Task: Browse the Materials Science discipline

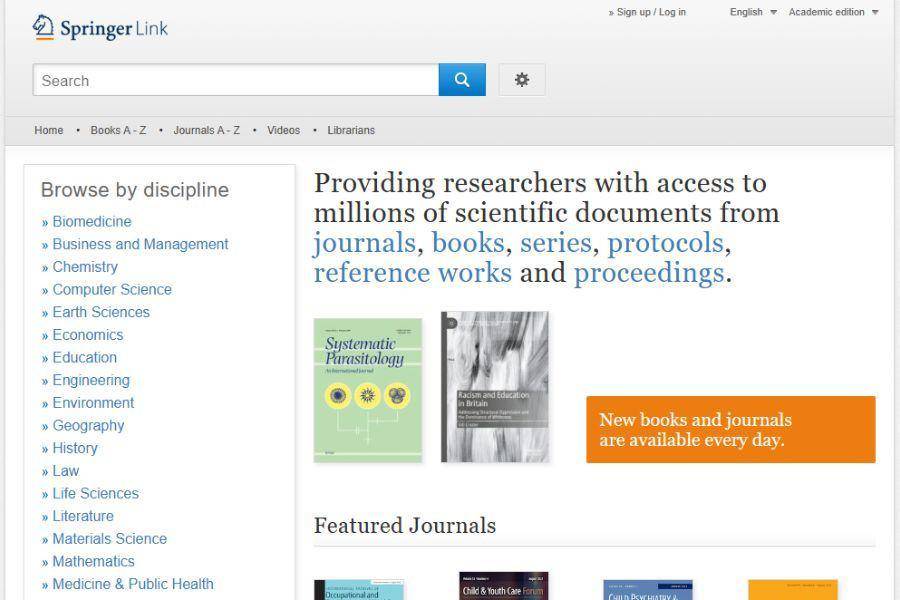Action: pyautogui.click(x=110, y=539)
